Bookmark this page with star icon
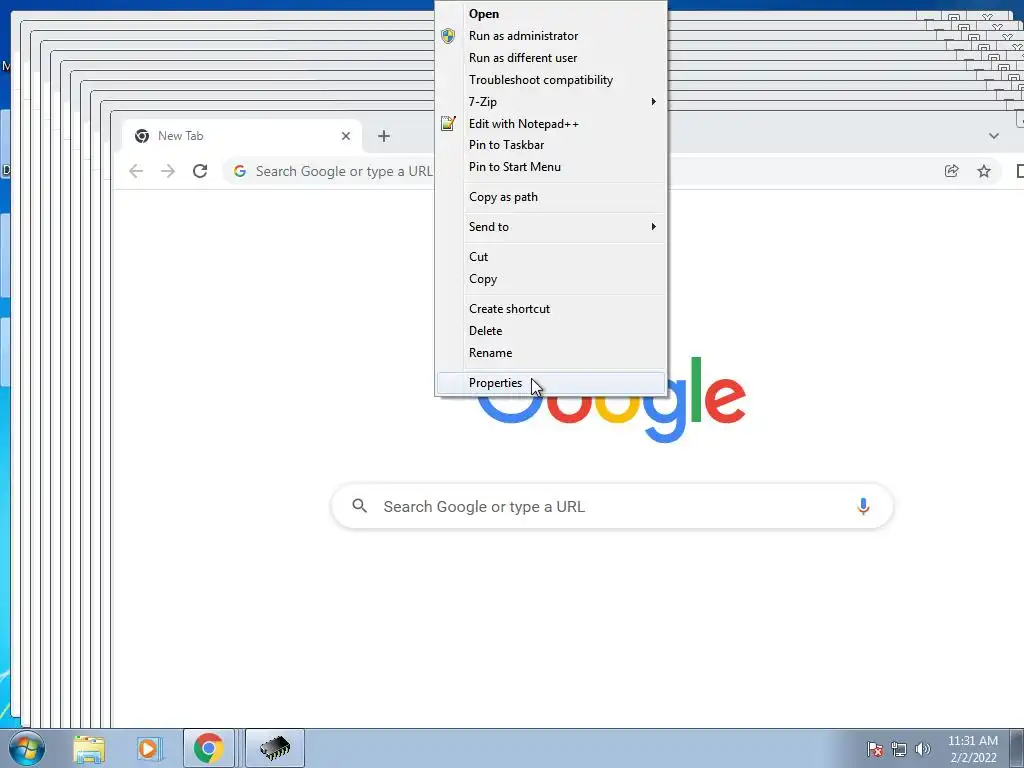 pos(984,171)
